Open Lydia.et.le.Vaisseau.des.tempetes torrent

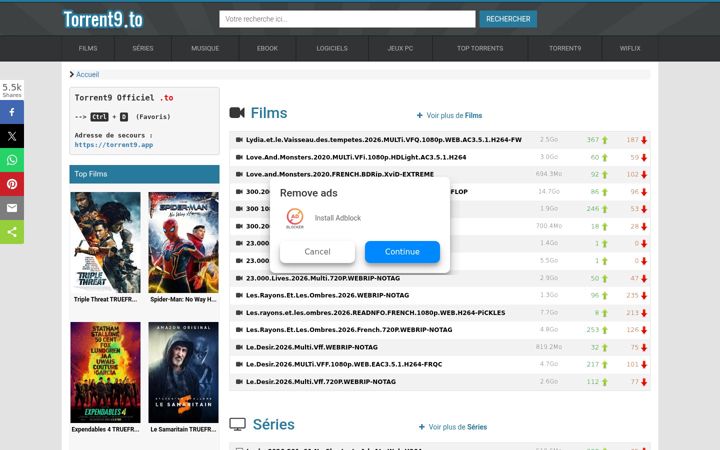(x=384, y=140)
